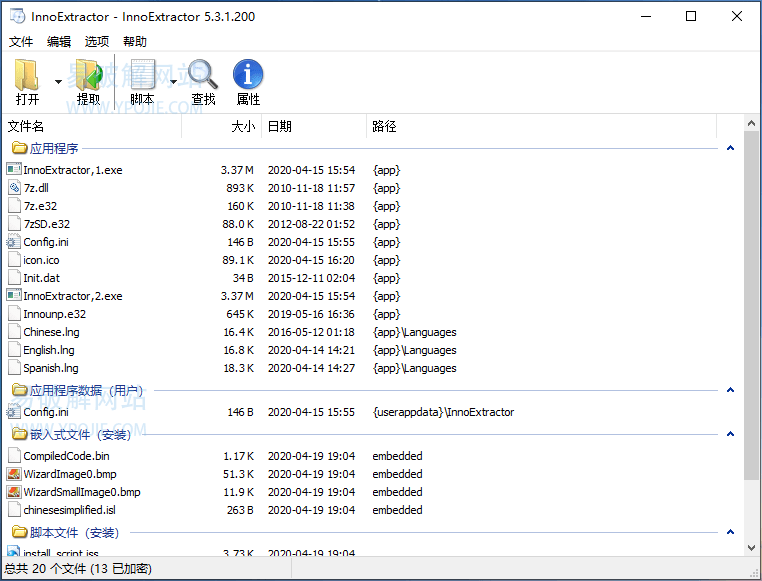The width and height of the screenshot is (762, 581).
Task: Click the userappdata Config.ini gear icon
Action: (14, 412)
